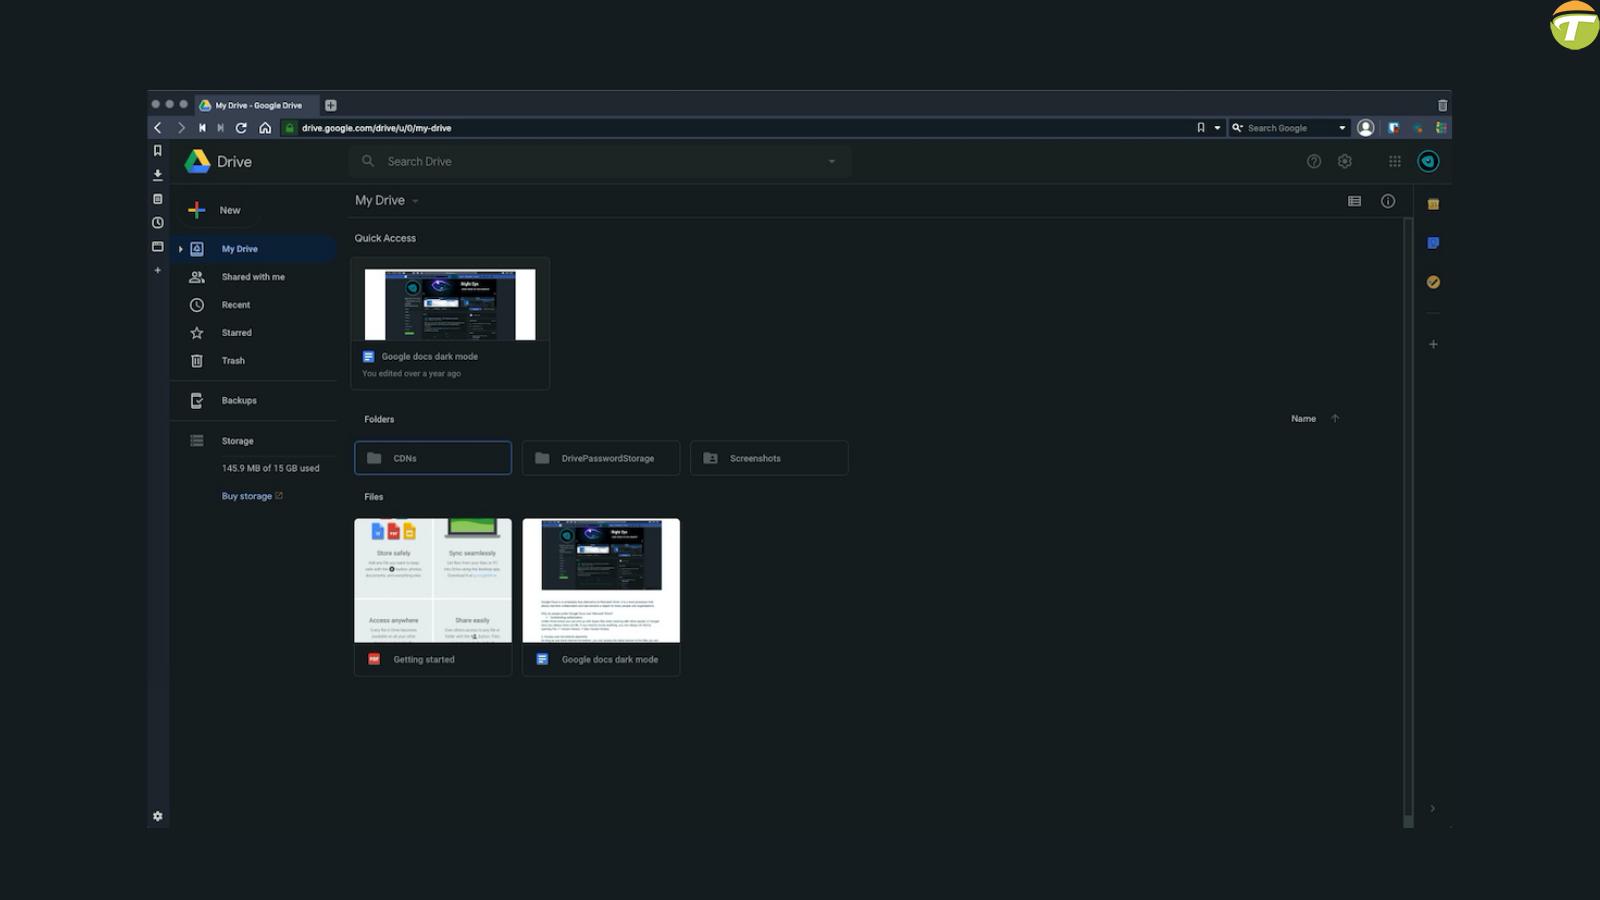Click the Name sort column label
Image resolution: width=1600 pixels, height=900 pixels.
coord(1303,418)
